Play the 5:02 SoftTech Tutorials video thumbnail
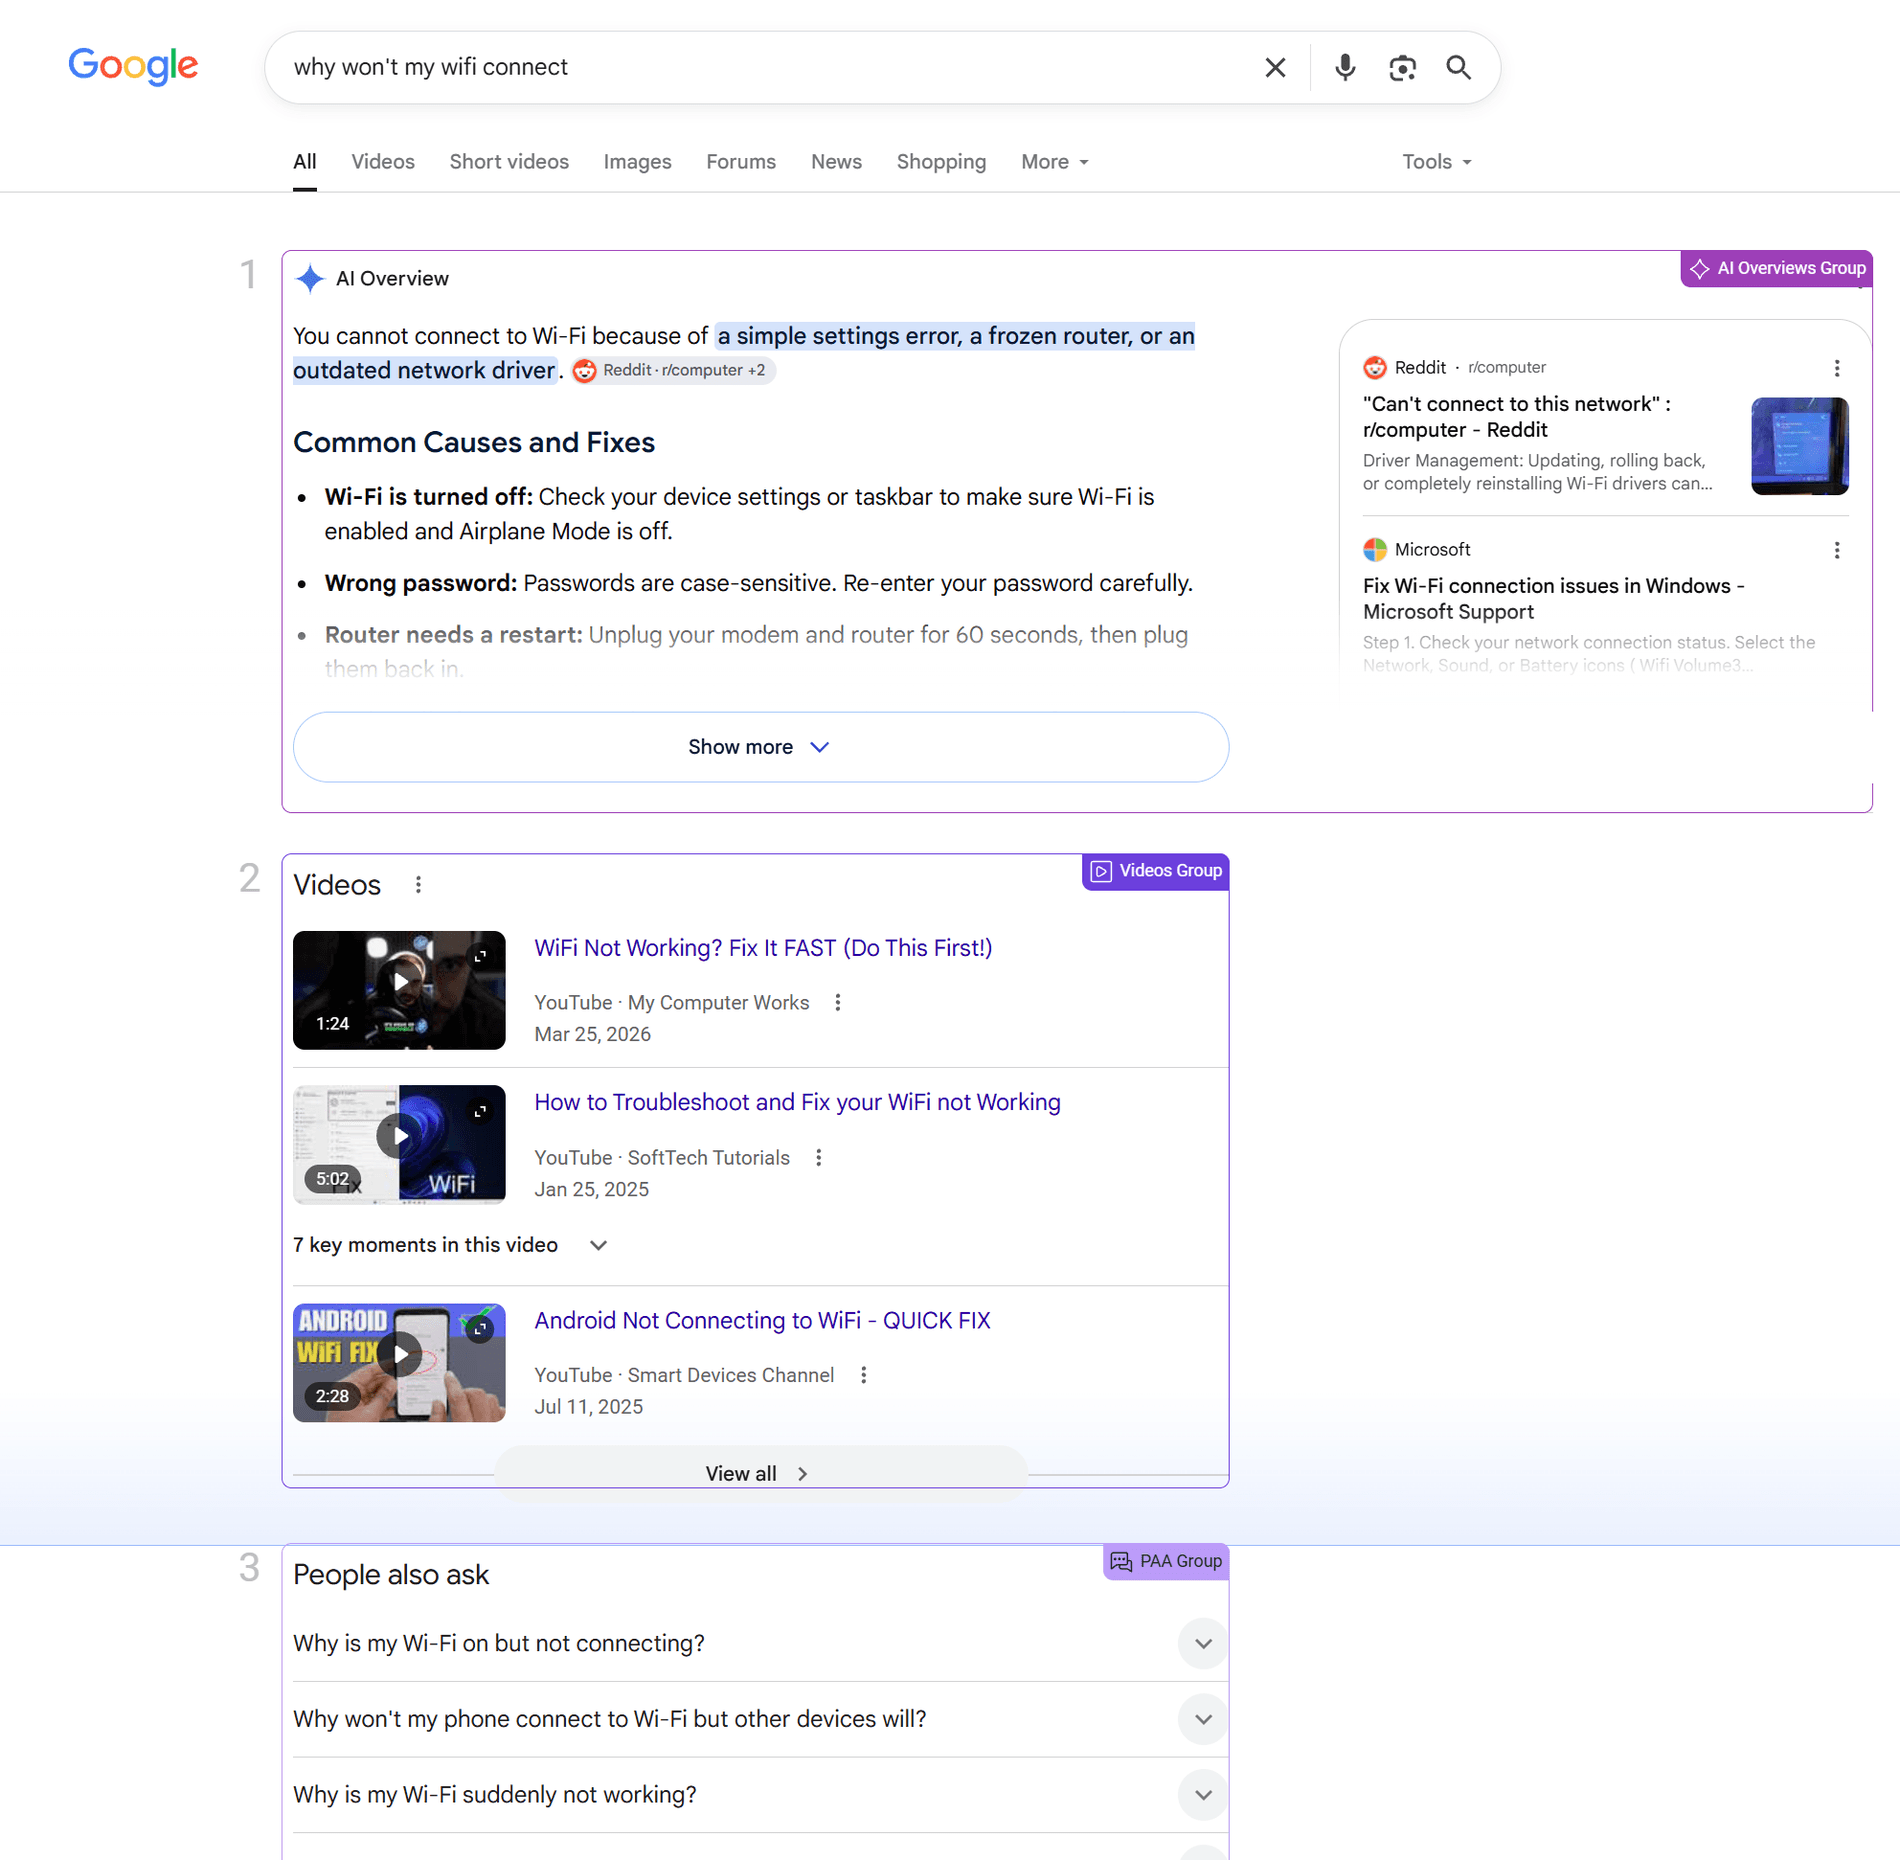 coord(399,1144)
